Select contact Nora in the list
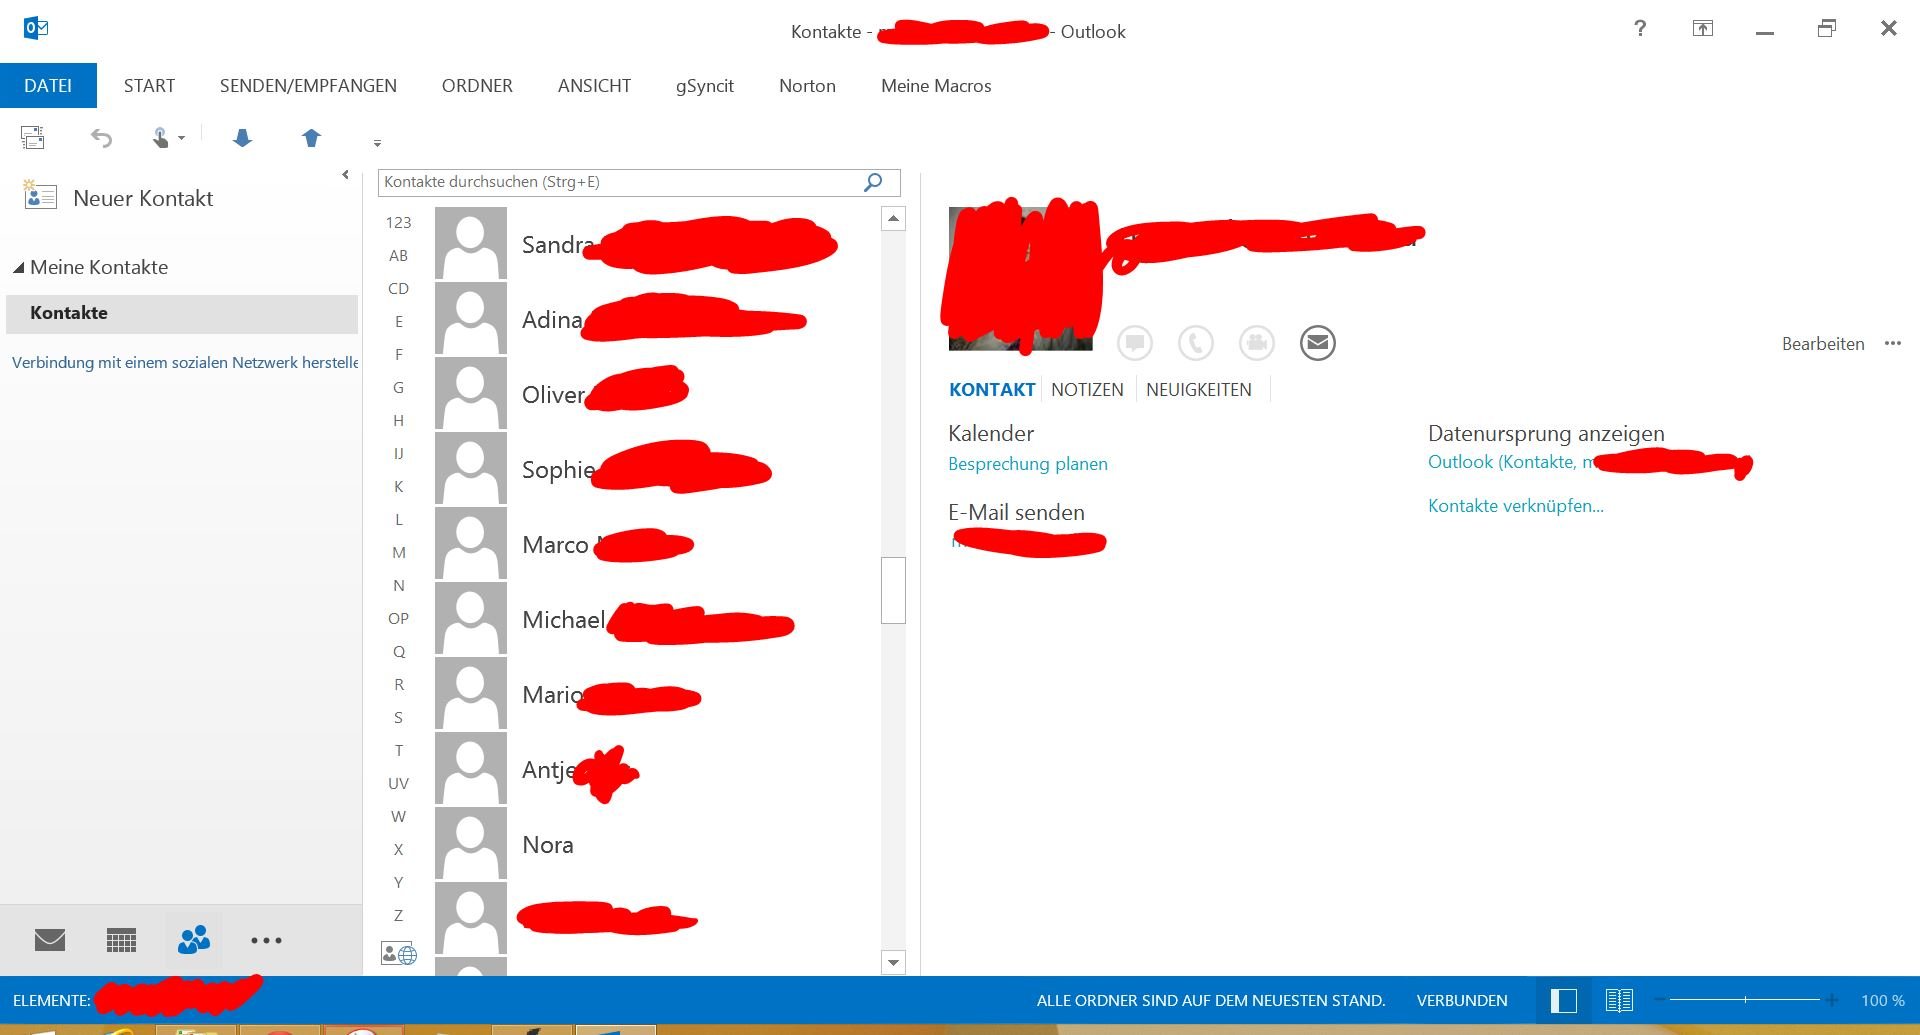The image size is (1920, 1035). click(x=655, y=844)
